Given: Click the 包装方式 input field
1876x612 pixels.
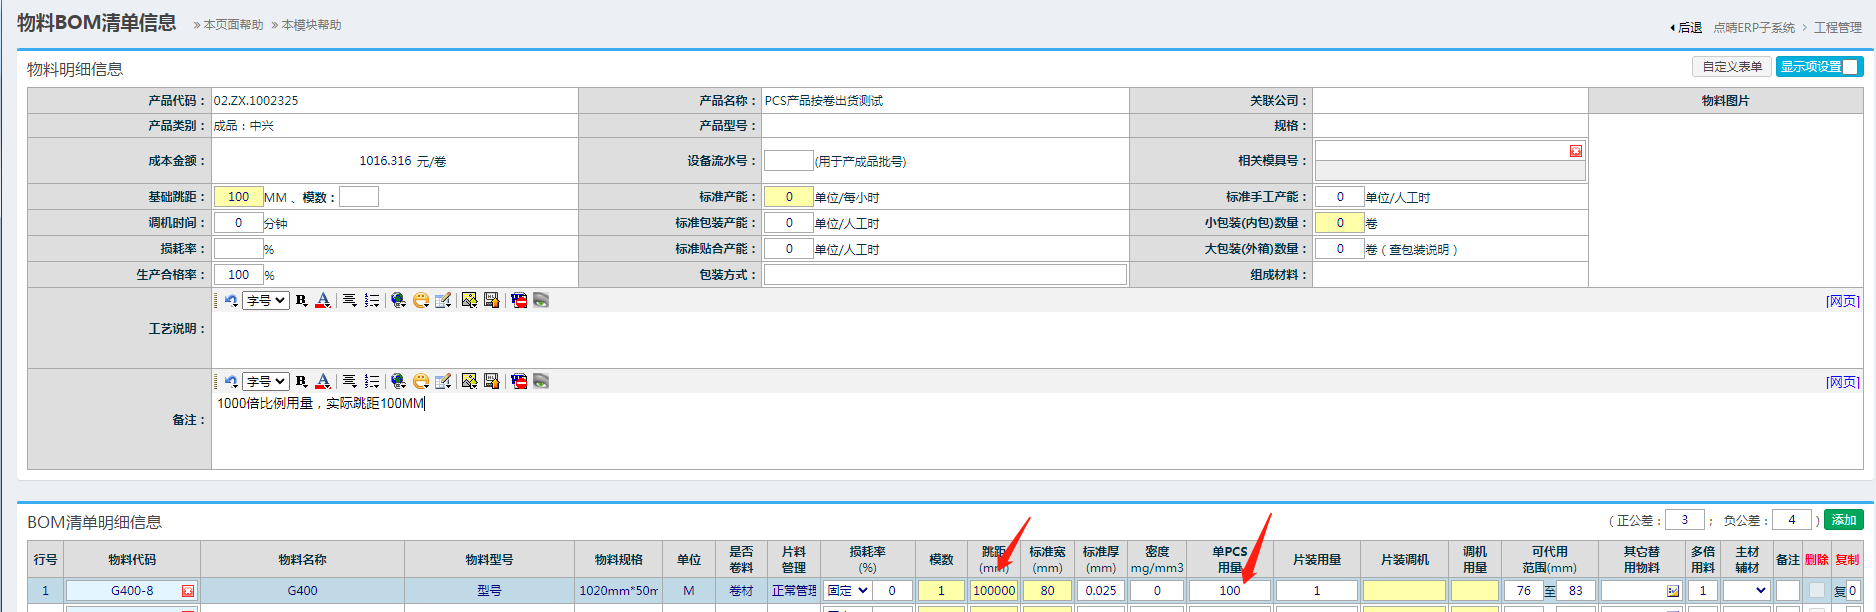Looking at the screenshot, I should point(945,275).
